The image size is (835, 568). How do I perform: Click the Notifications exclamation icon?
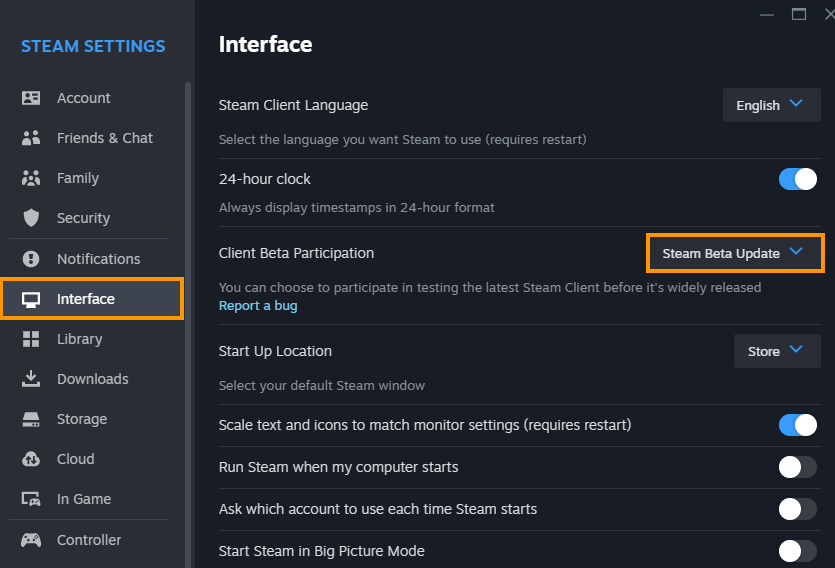(31, 259)
